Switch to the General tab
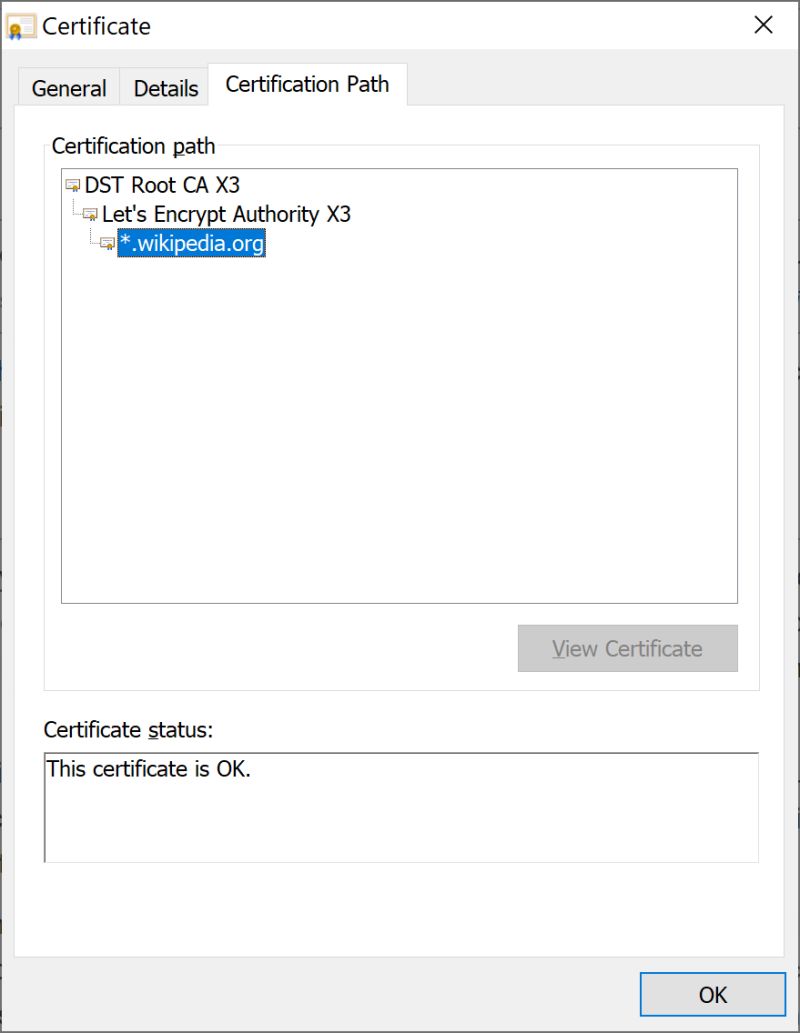 pos(69,88)
